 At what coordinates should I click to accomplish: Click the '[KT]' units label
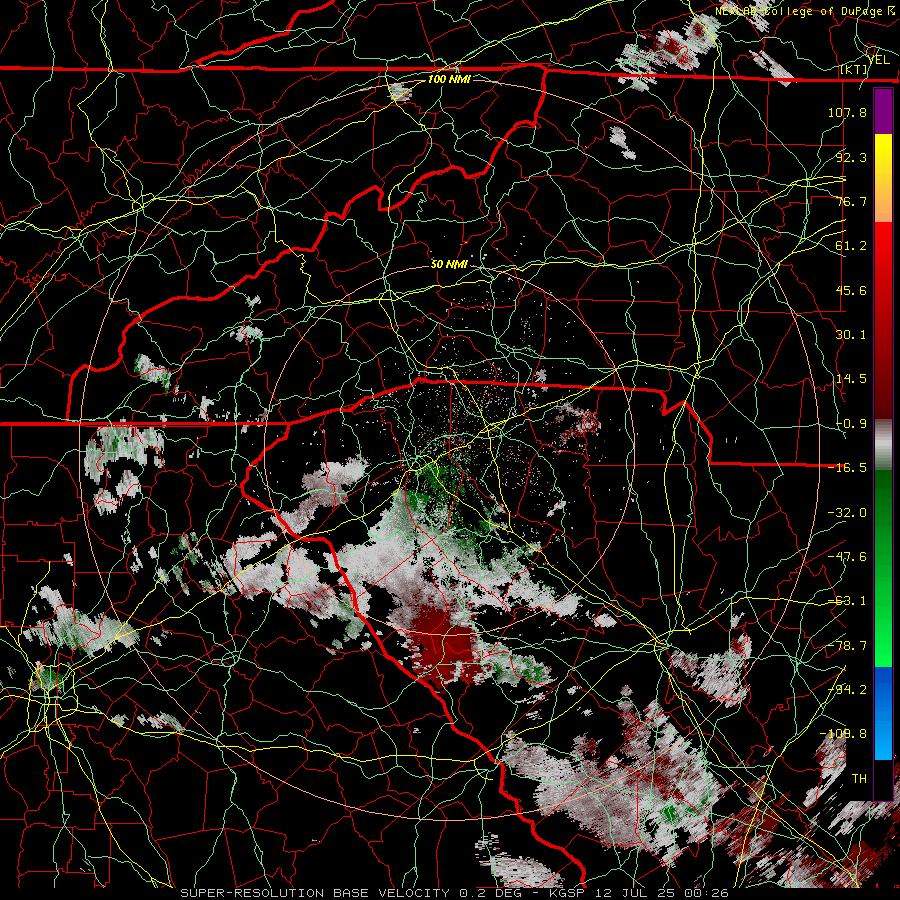854,69
